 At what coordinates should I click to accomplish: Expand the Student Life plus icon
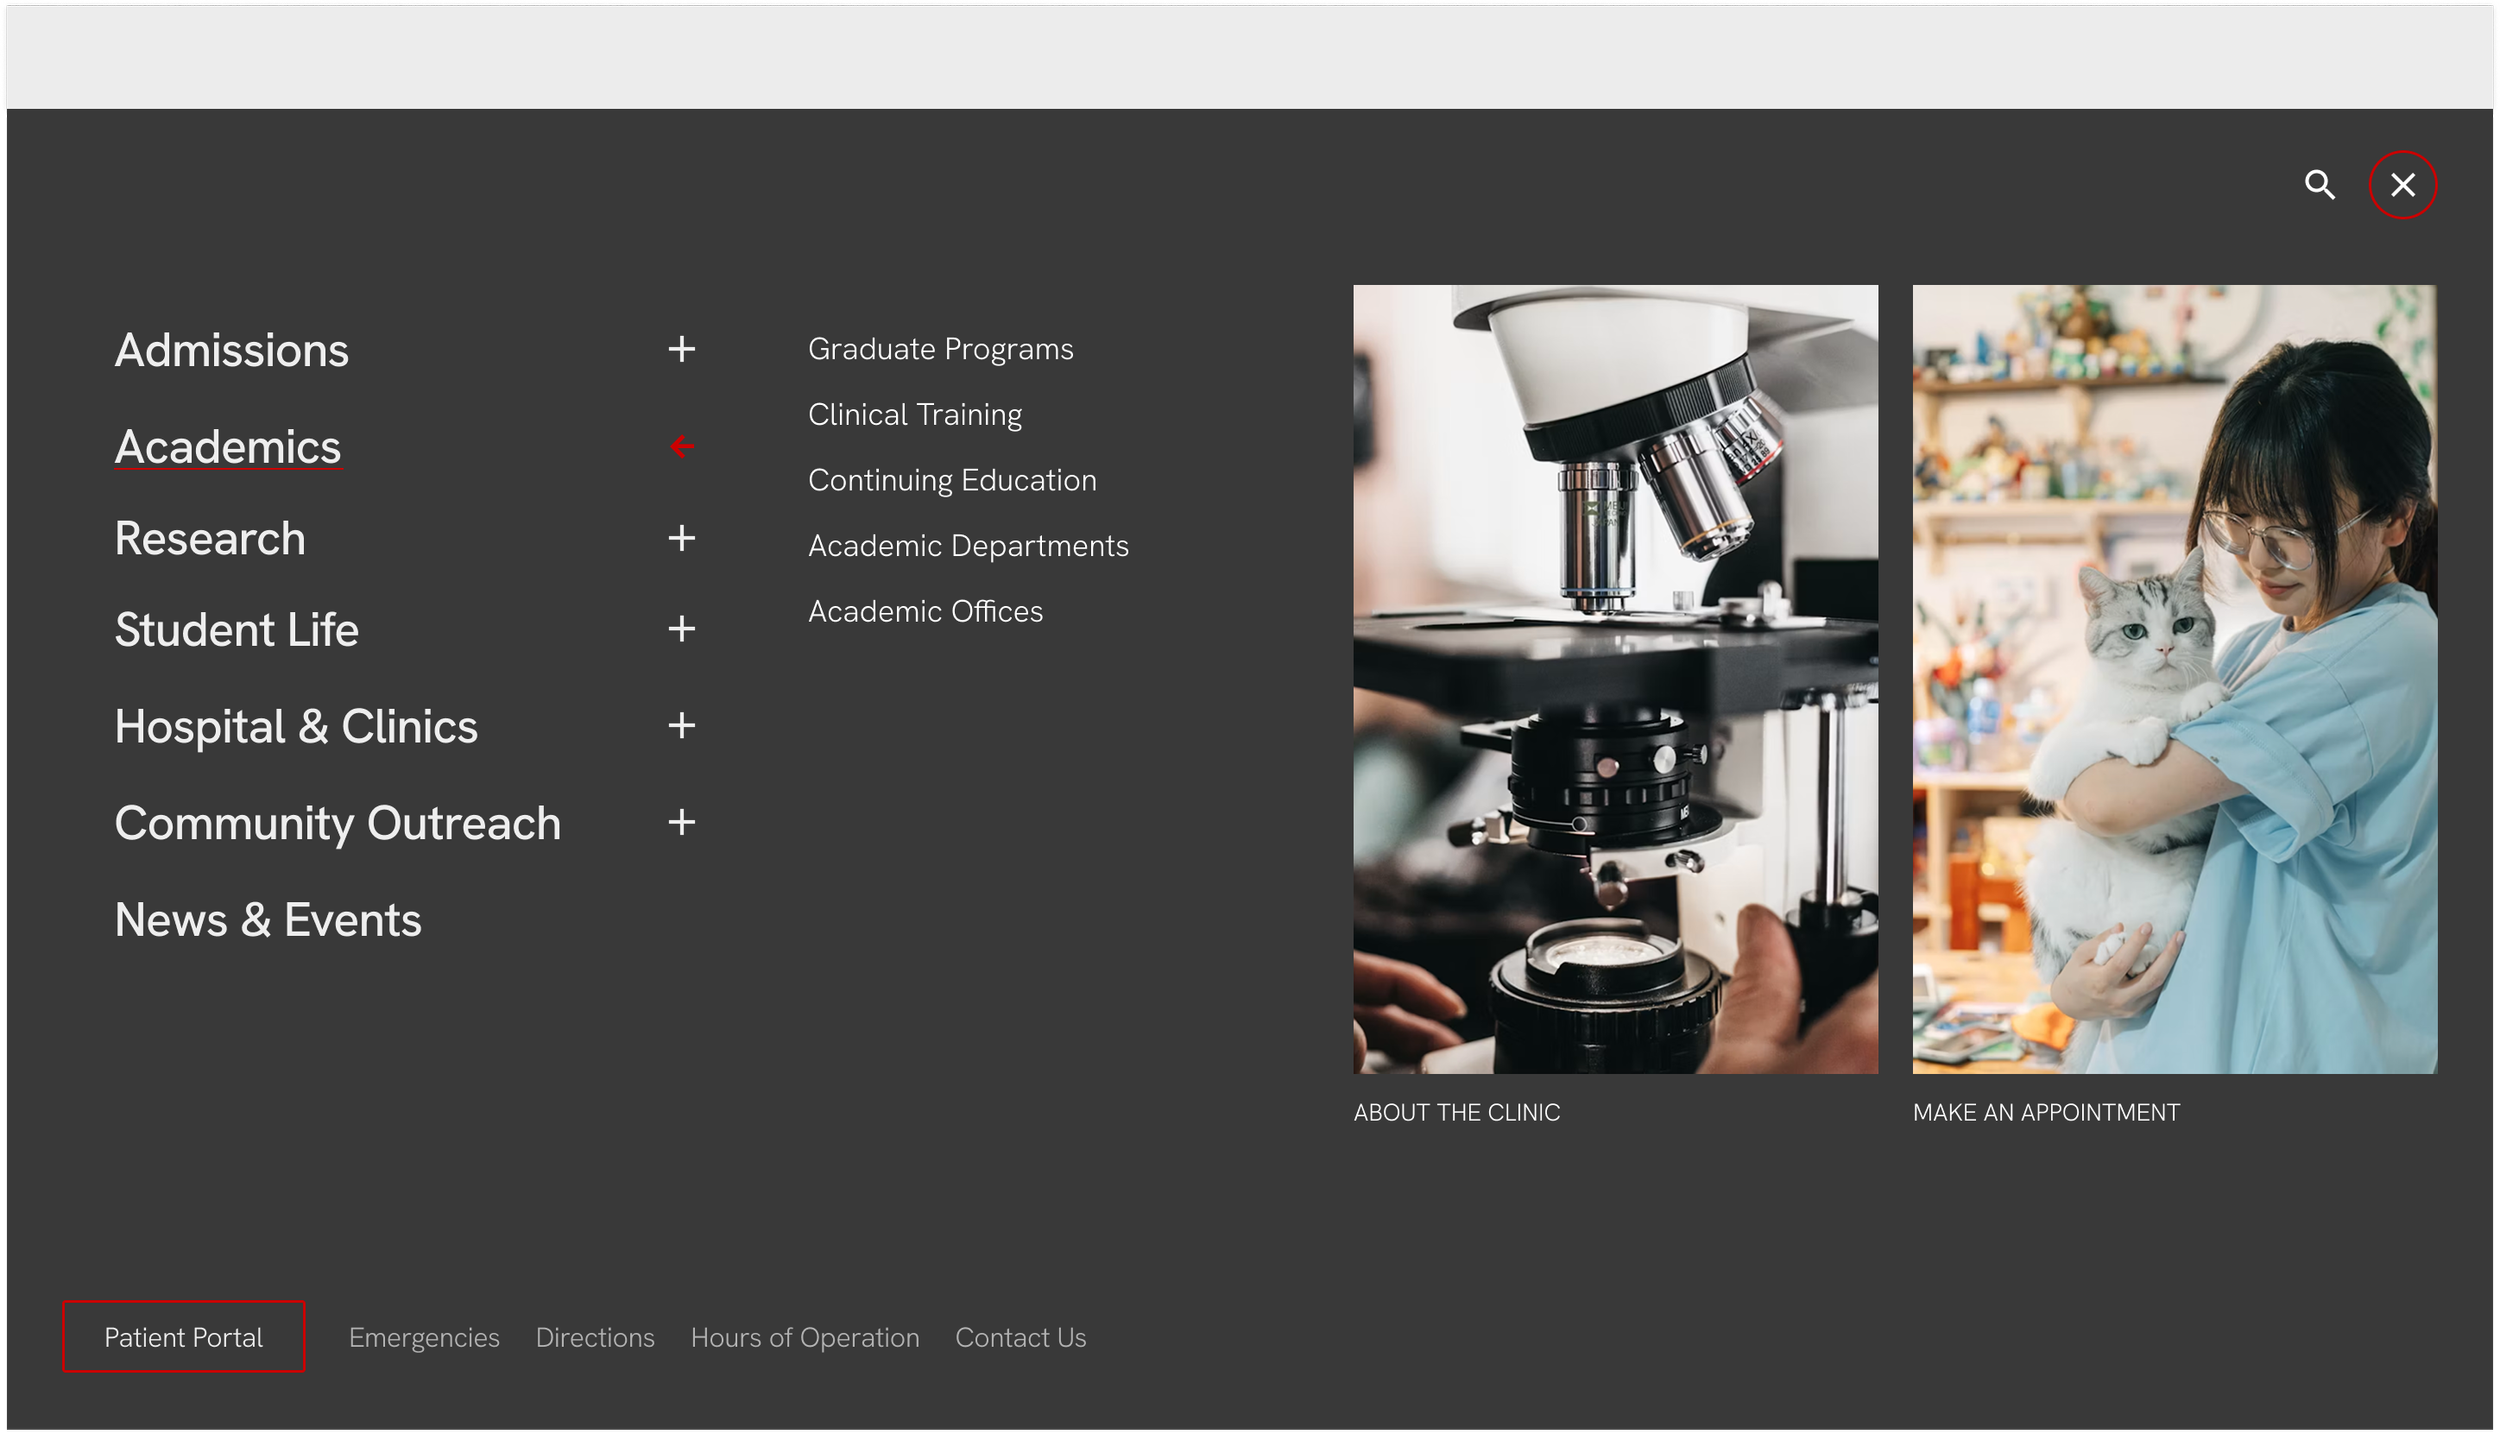click(682, 629)
